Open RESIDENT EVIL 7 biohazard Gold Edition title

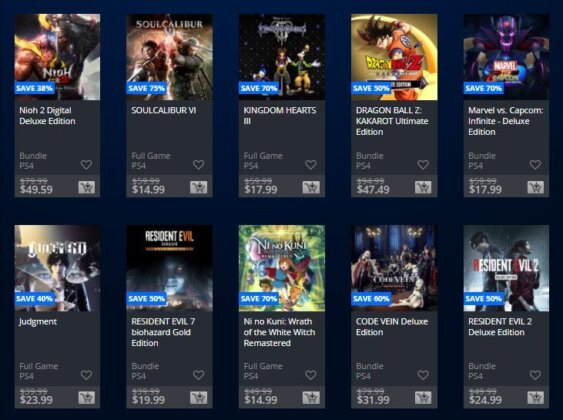(163, 332)
